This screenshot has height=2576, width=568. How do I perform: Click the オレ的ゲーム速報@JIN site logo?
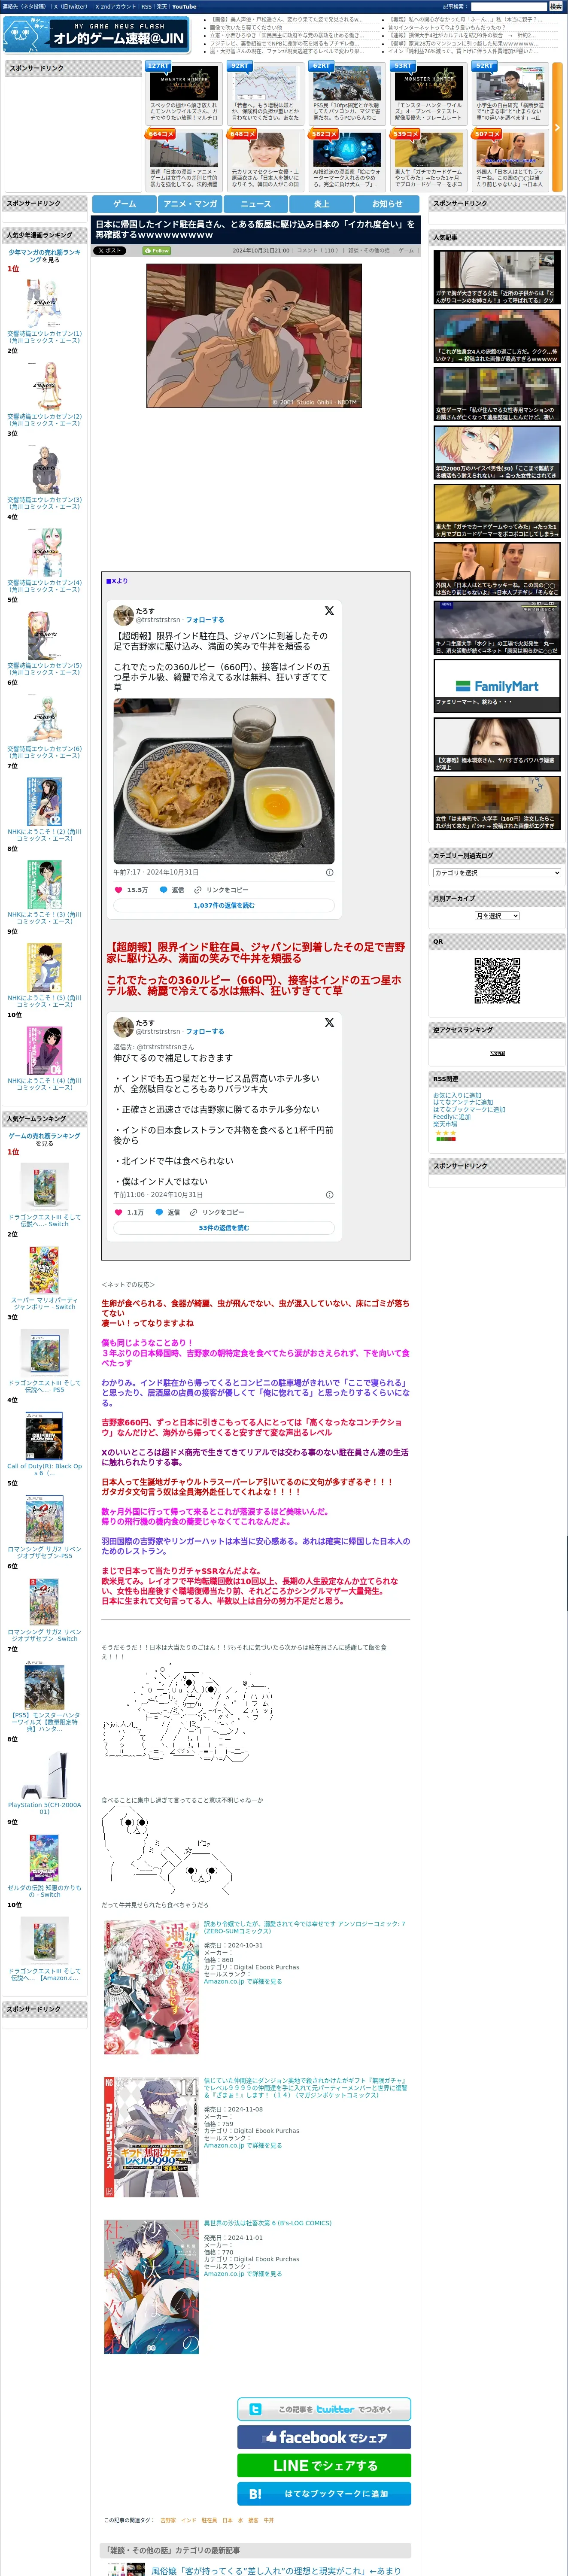97,35
